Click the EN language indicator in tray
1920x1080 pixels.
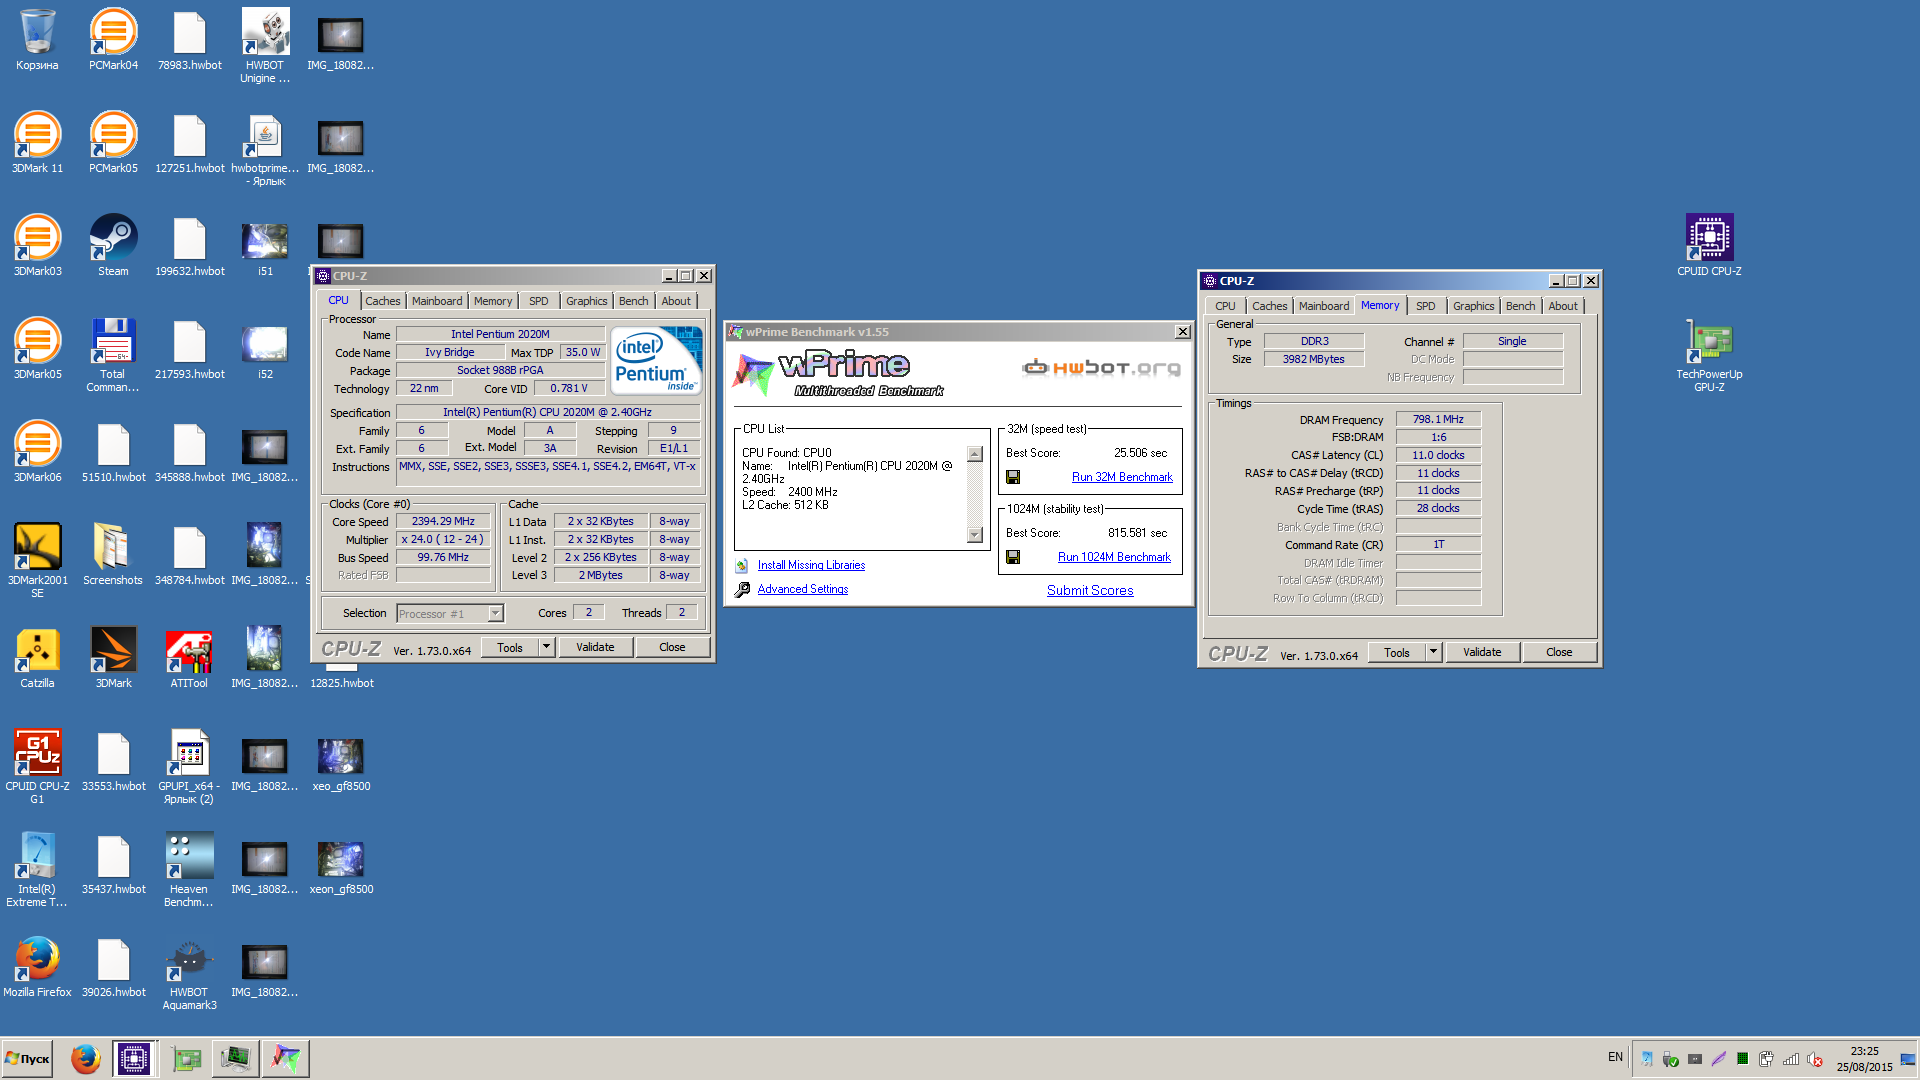(1615, 1057)
